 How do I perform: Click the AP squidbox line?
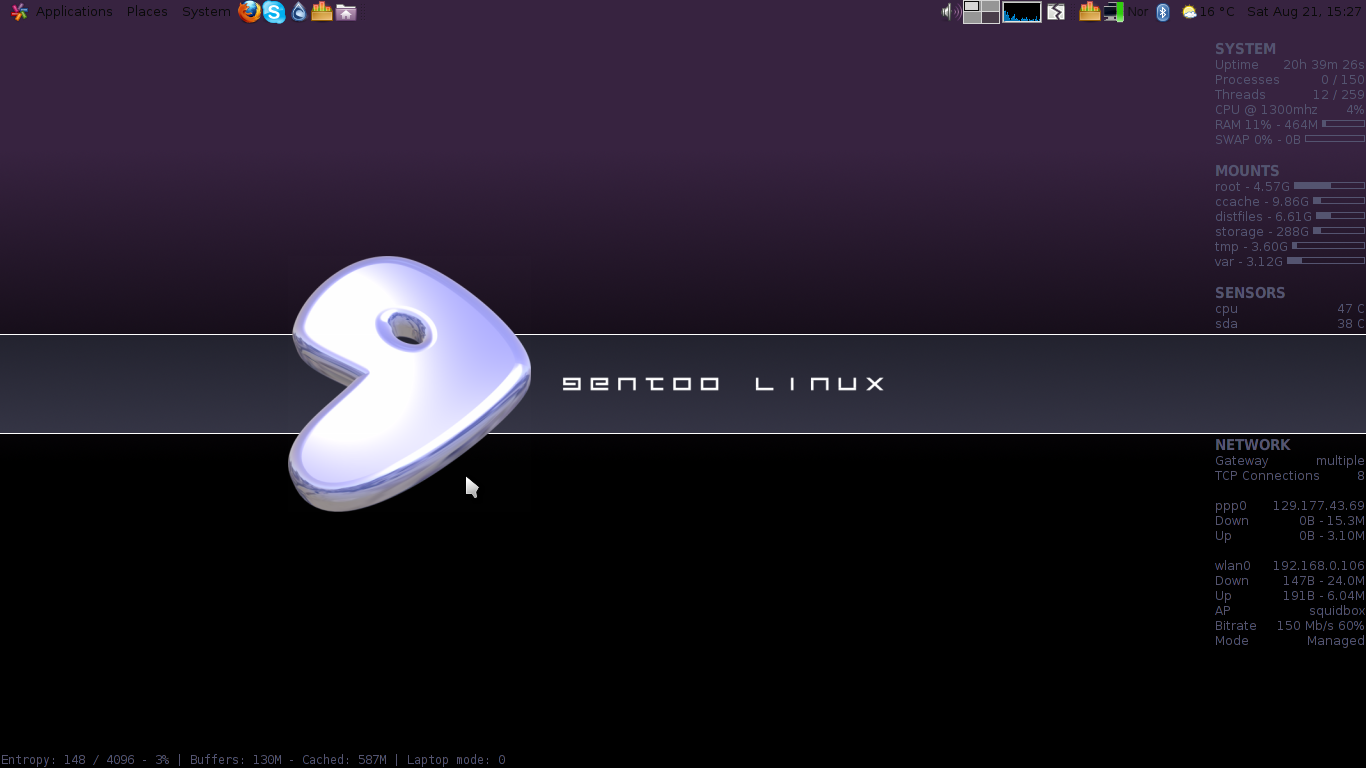pos(1290,611)
